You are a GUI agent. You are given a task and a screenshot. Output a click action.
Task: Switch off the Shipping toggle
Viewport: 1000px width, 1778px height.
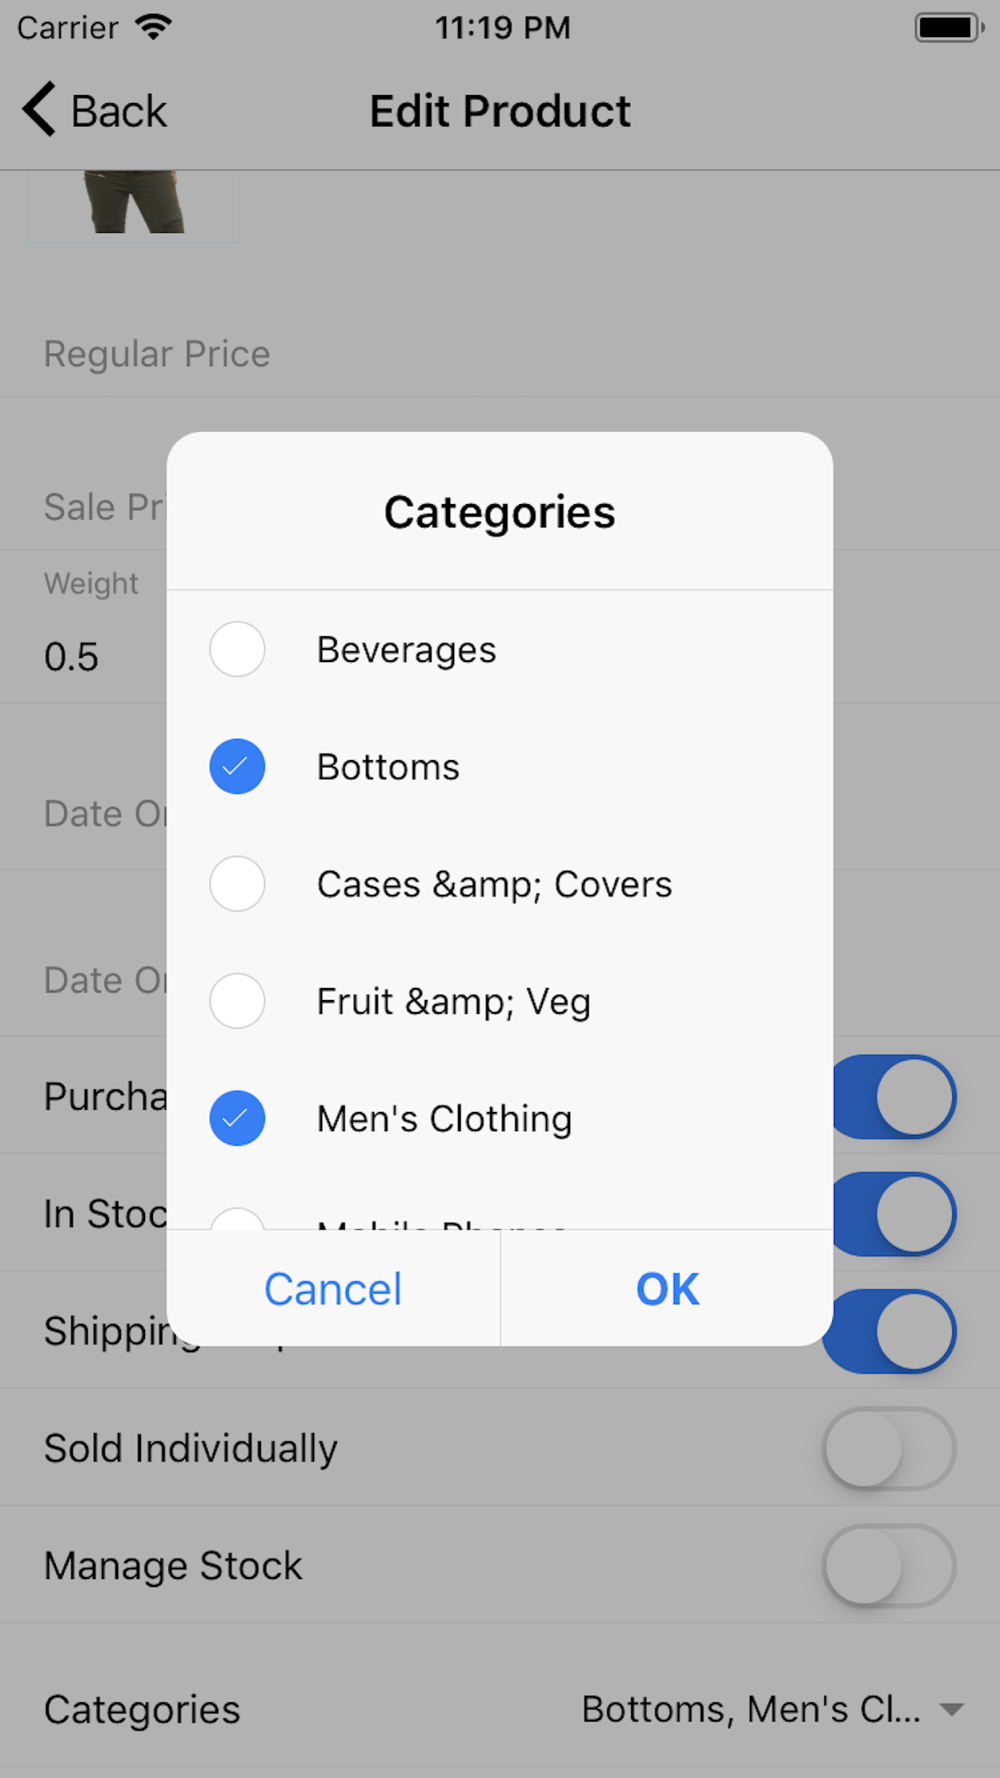[889, 1331]
